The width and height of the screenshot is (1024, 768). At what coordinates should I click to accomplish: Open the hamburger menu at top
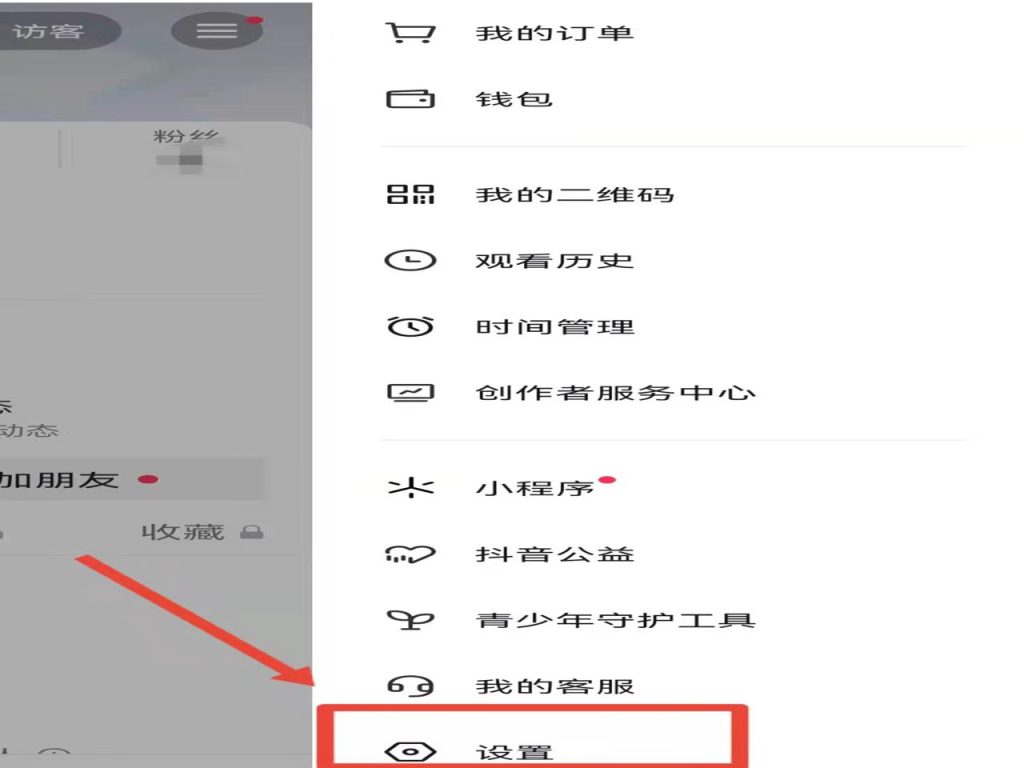coord(217,30)
